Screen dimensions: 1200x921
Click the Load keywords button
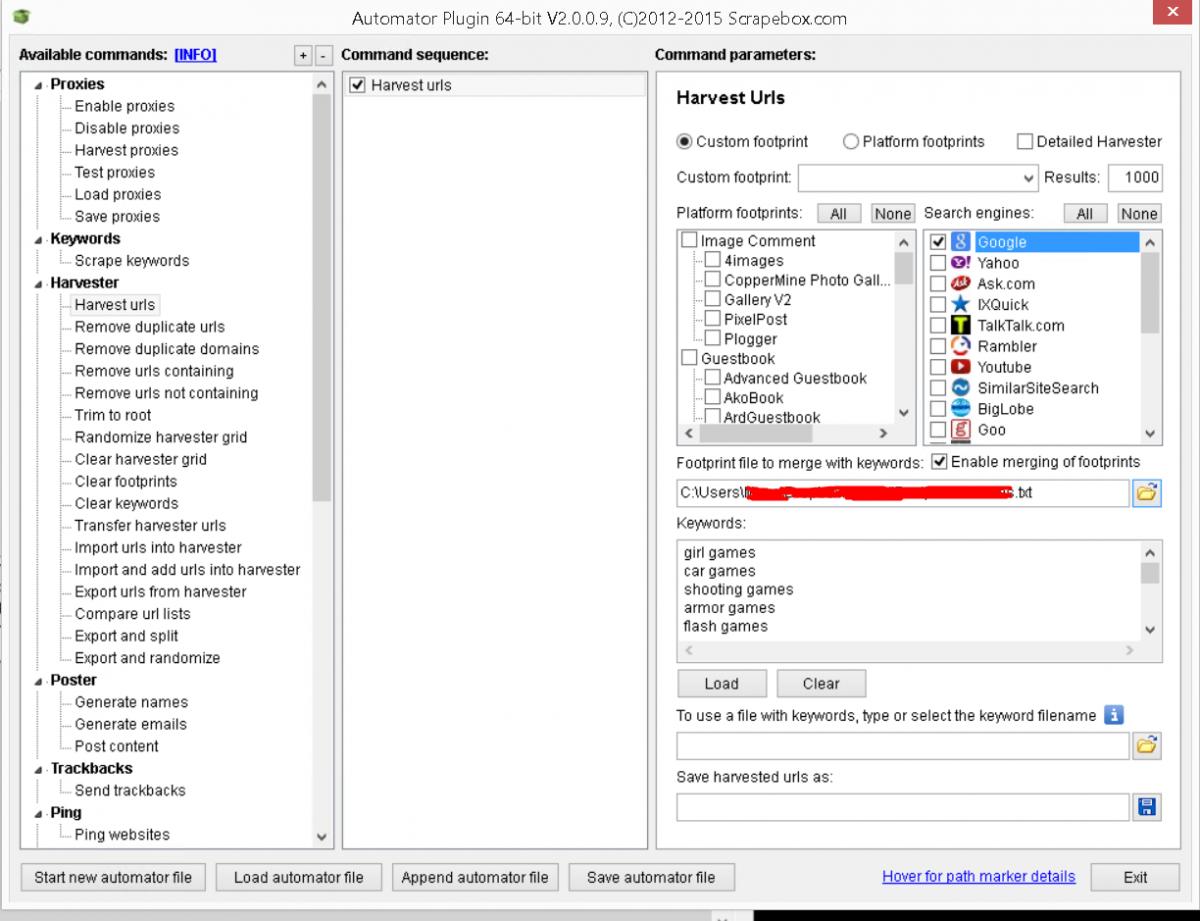point(721,684)
